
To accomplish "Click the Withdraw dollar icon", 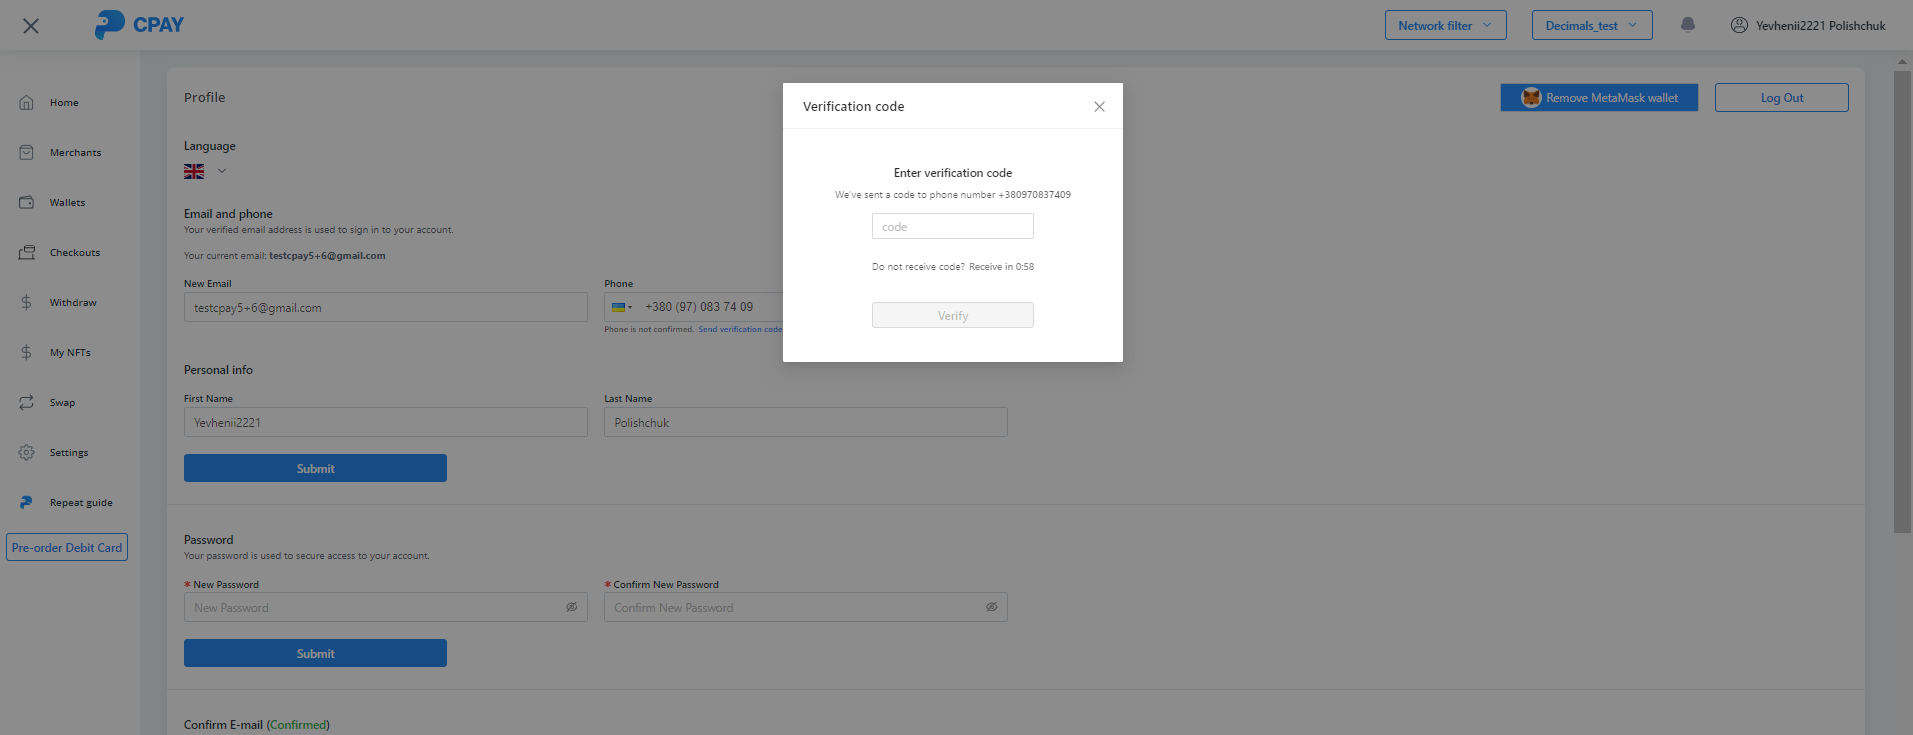I will (27, 302).
